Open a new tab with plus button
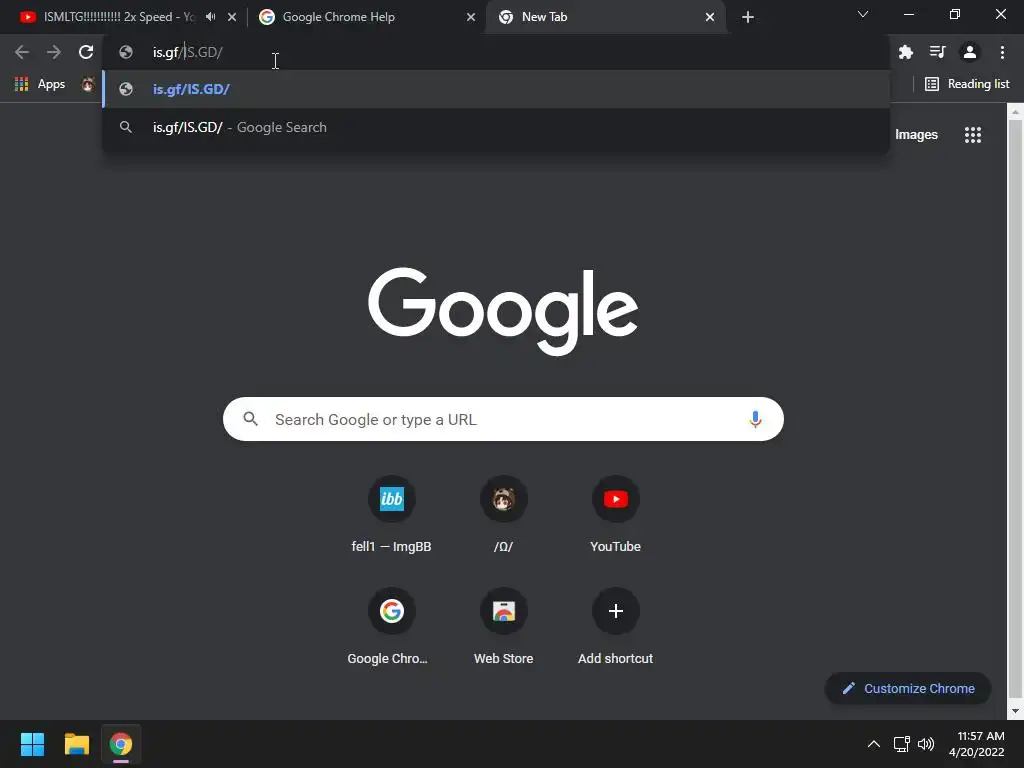Viewport: 1024px width, 768px height. point(748,17)
